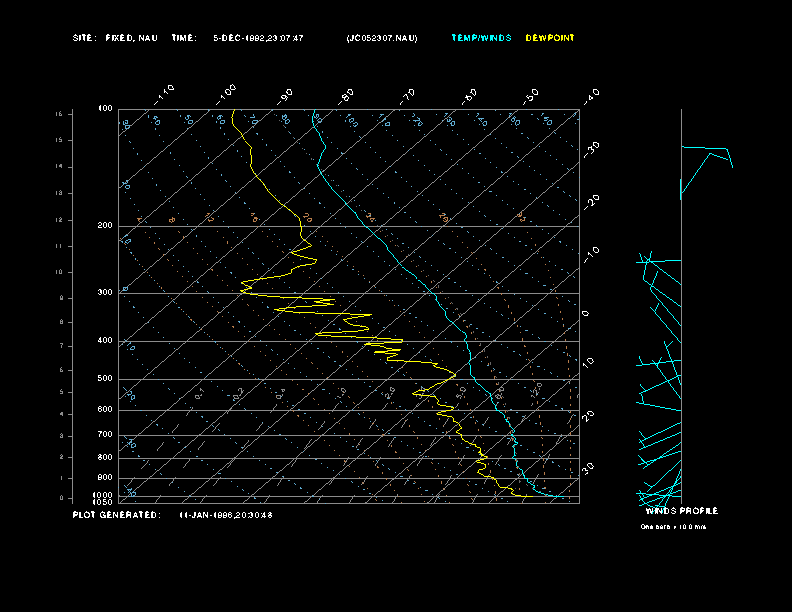792x612 pixels.
Task: Click the file name '(JC052307.NAU)'
Action: [382, 38]
